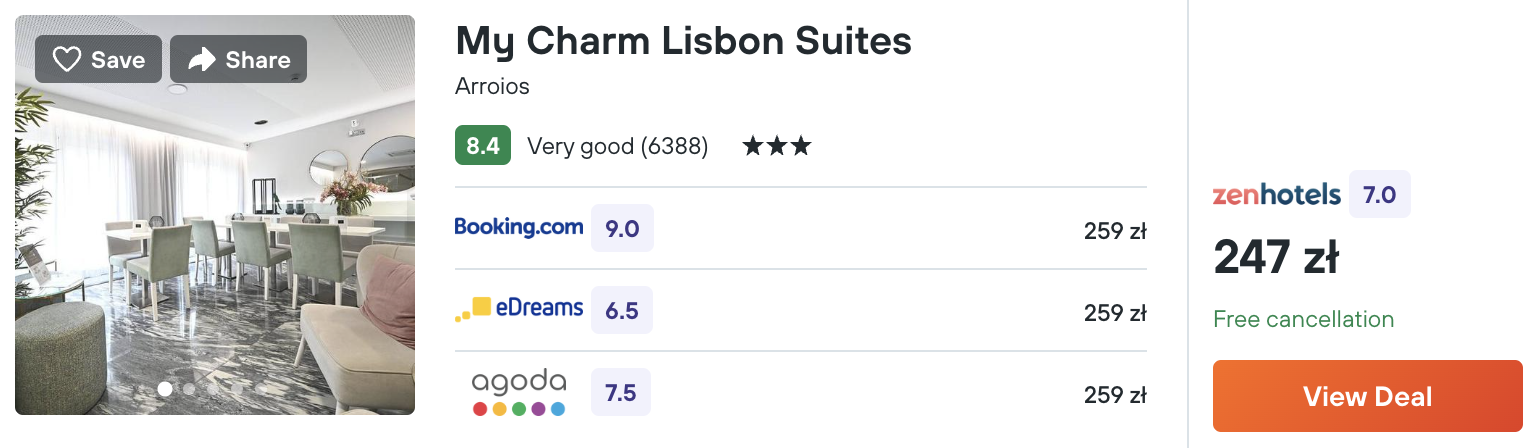Click the agoda 7.5 score badge
The height and width of the screenshot is (448, 1540).
click(621, 393)
